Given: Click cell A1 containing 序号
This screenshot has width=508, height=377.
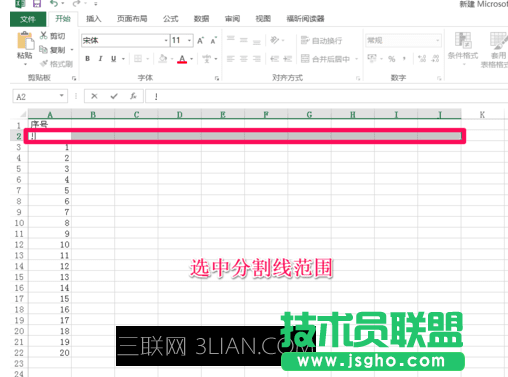Looking at the screenshot, I should (x=50, y=125).
